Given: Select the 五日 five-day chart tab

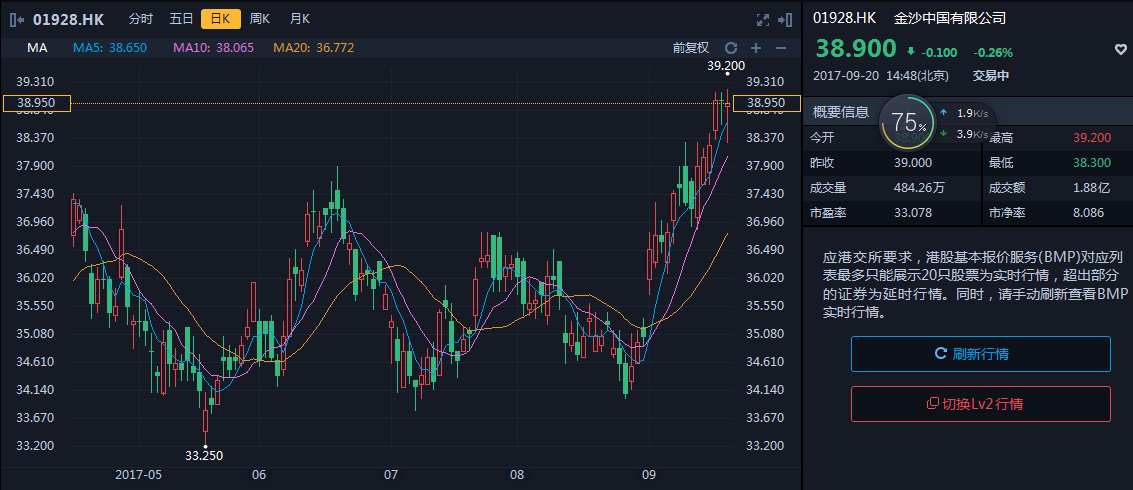Looking at the screenshot, I should pos(181,19).
